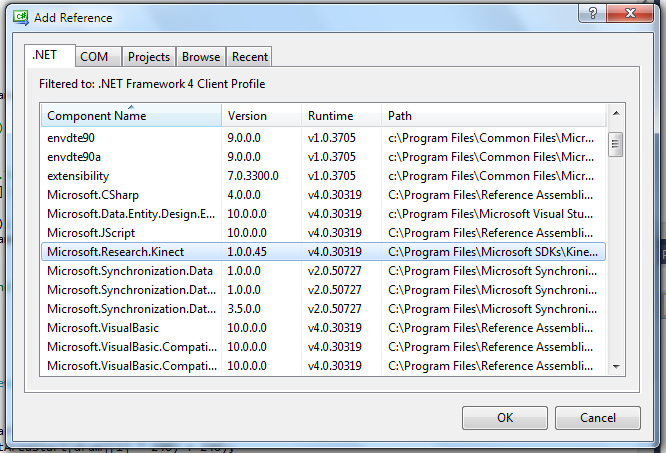Click the Kinect SDKs path cell

pyautogui.click(x=493, y=252)
